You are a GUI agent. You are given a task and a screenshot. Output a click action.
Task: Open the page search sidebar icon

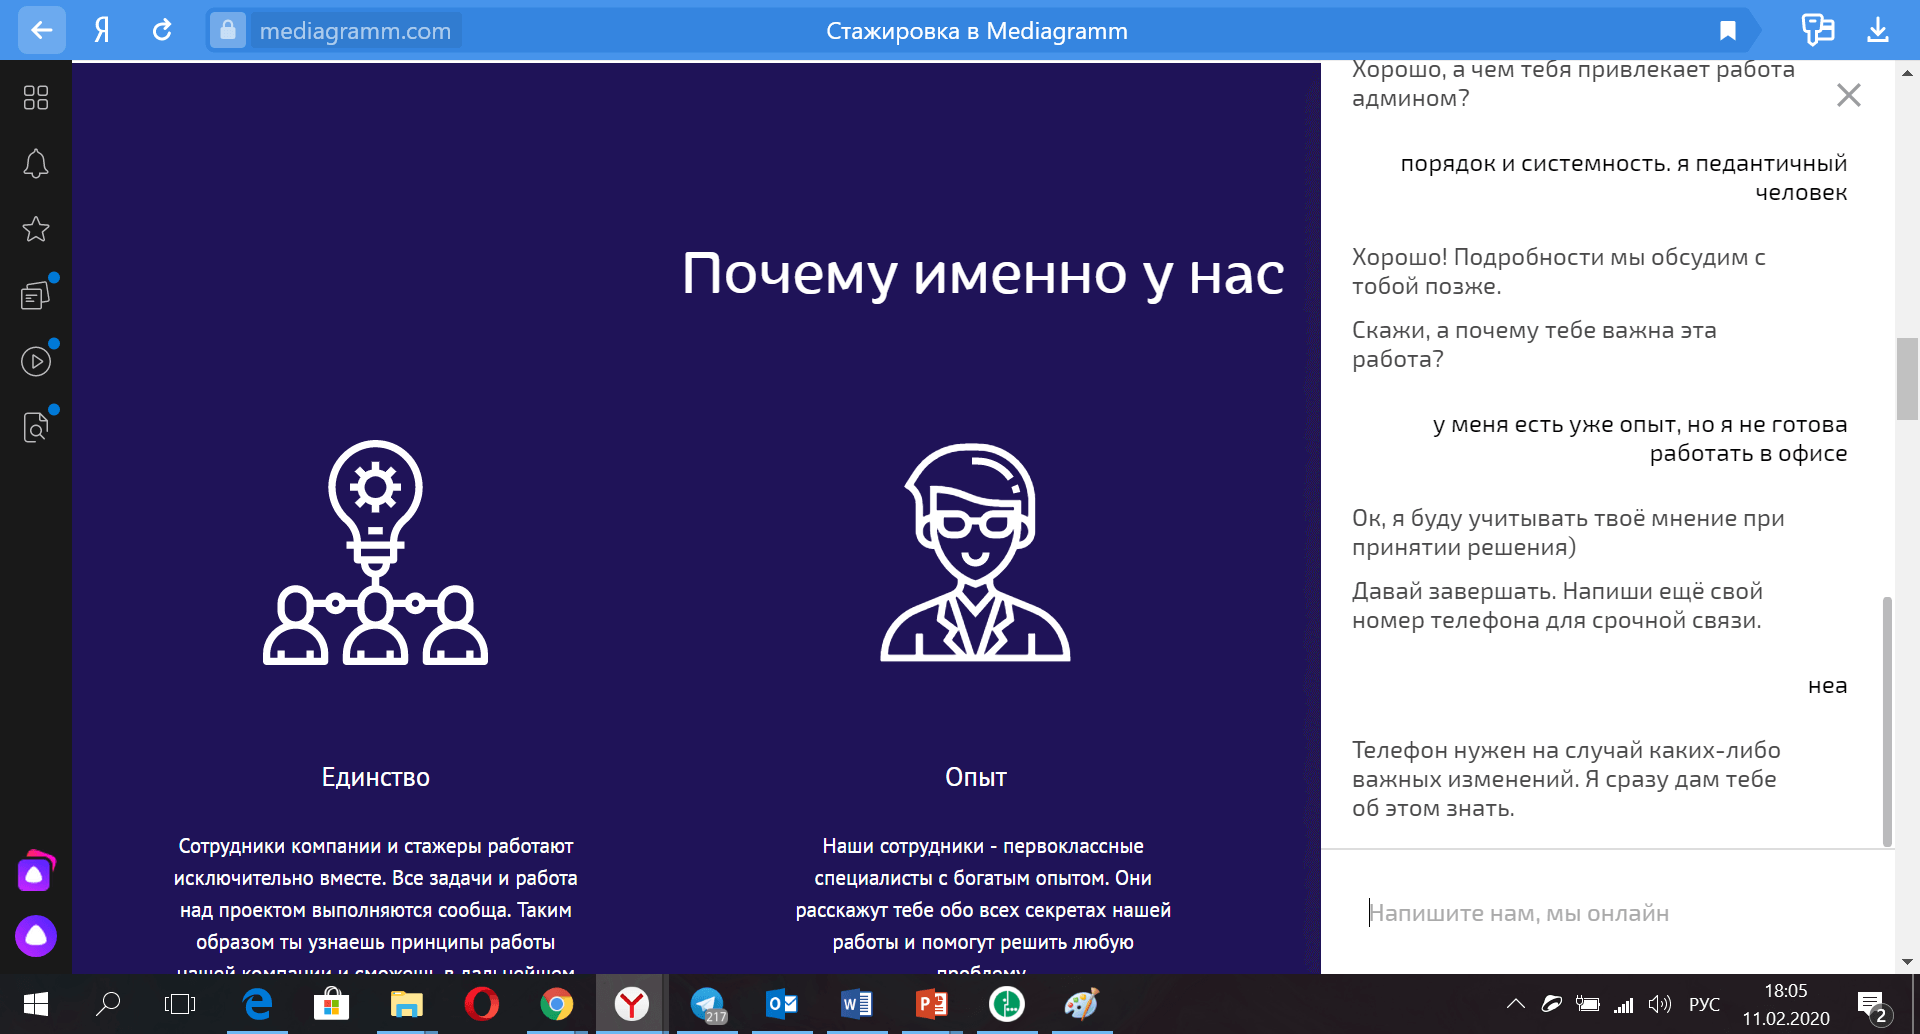pos(36,427)
